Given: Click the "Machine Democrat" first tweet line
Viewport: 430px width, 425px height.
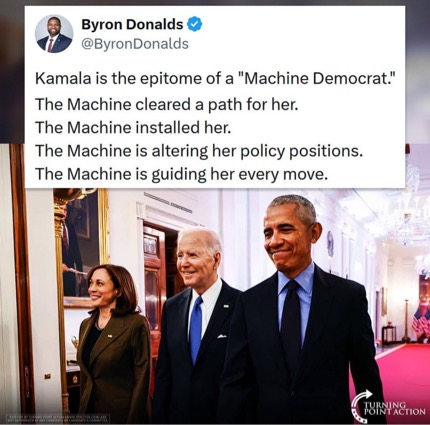Looking at the screenshot, I should 215,78.
